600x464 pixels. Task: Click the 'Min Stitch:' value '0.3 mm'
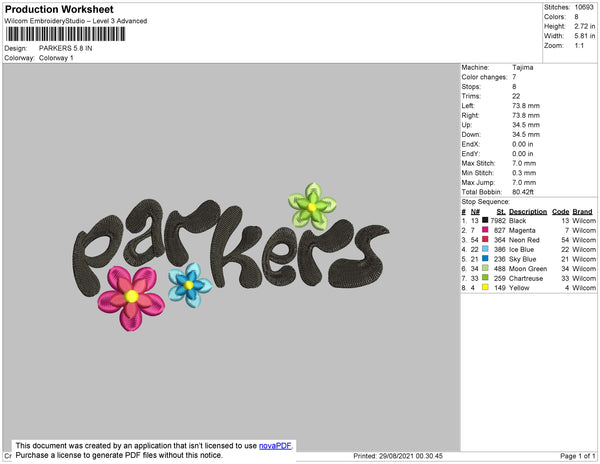(524, 173)
